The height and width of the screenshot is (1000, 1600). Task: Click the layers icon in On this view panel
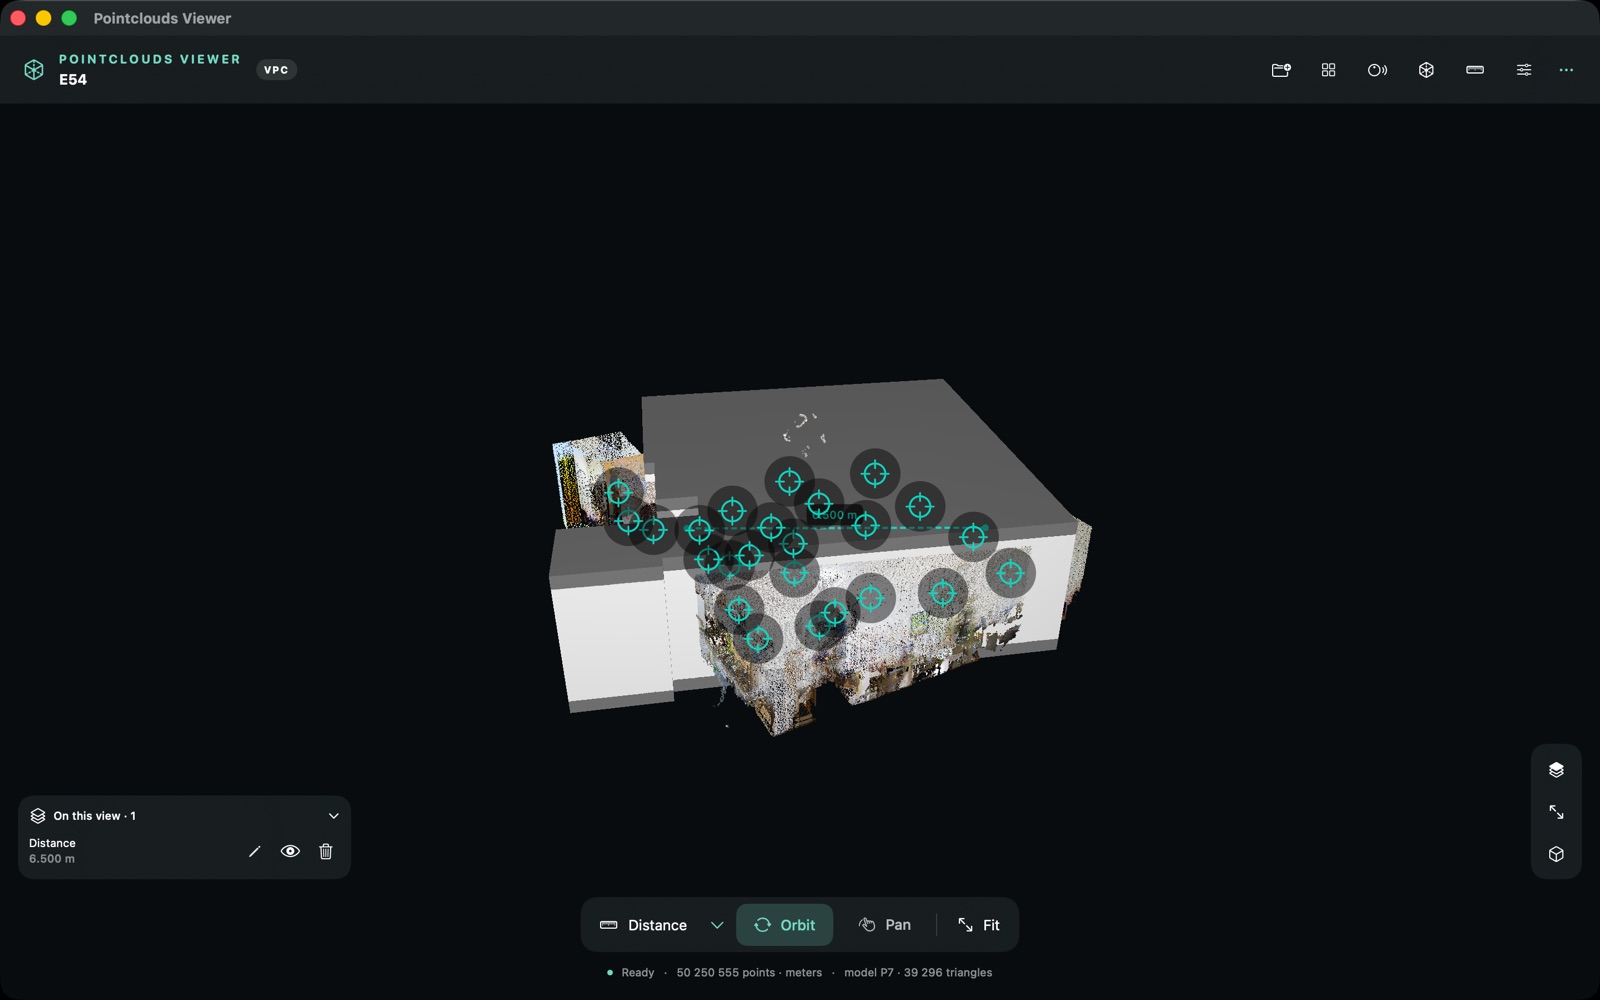tap(38, 816)
